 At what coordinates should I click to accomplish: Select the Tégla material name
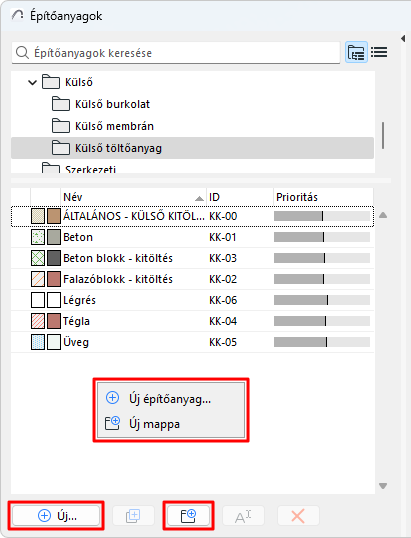tap(76, 321)
